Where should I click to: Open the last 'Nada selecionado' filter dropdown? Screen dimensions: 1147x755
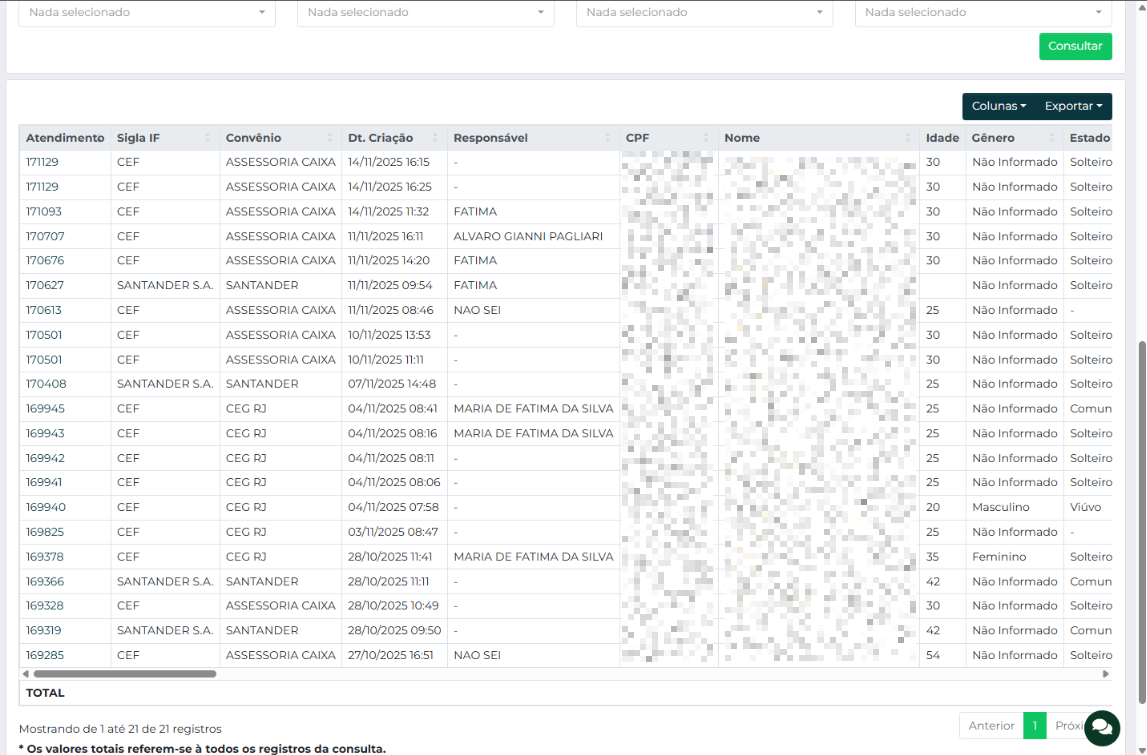(983, 12)
